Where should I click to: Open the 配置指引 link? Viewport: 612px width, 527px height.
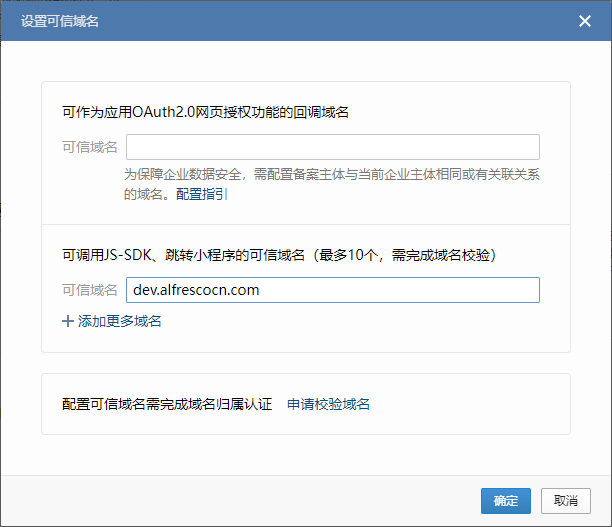(x=202, y=194)
